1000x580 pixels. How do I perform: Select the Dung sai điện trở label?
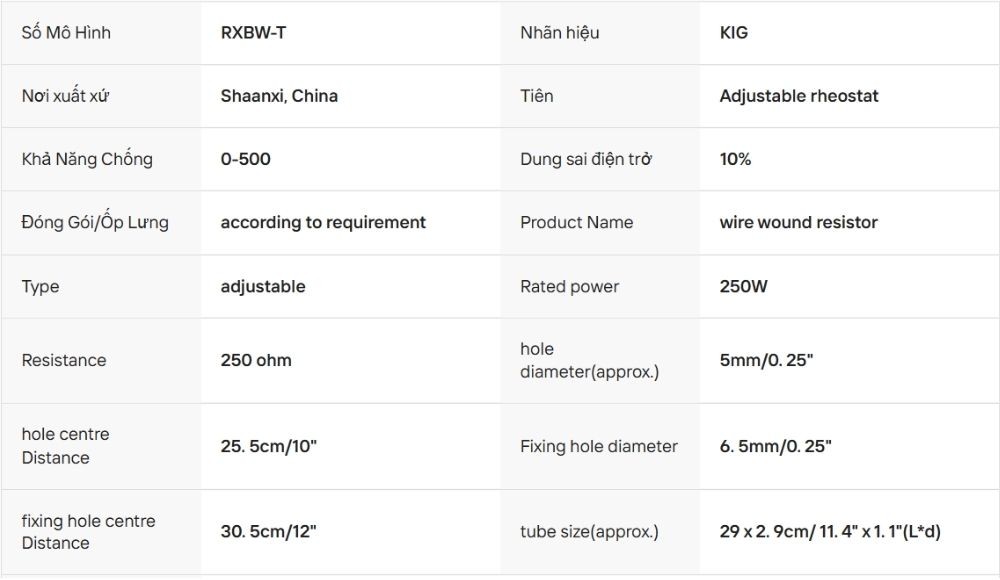tap(586, 159)
